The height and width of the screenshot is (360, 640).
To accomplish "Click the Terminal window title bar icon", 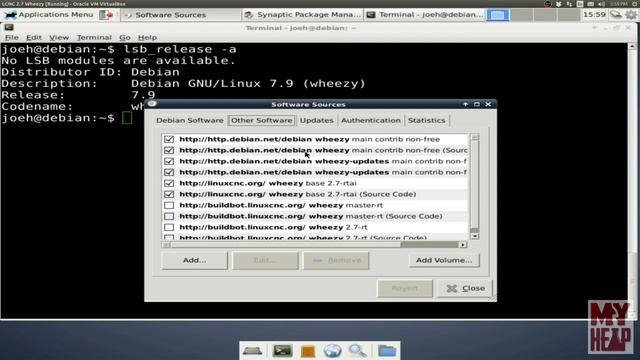I will click(x=9, y=28).
